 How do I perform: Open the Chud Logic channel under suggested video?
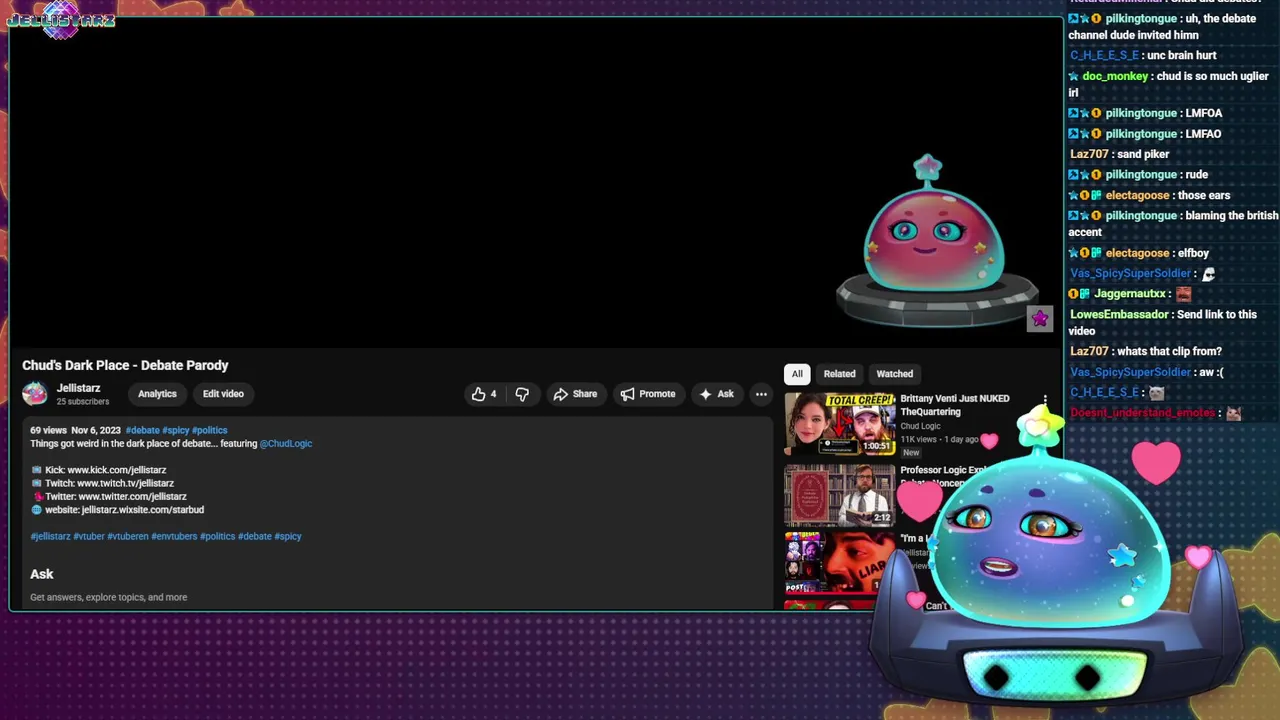920,426
